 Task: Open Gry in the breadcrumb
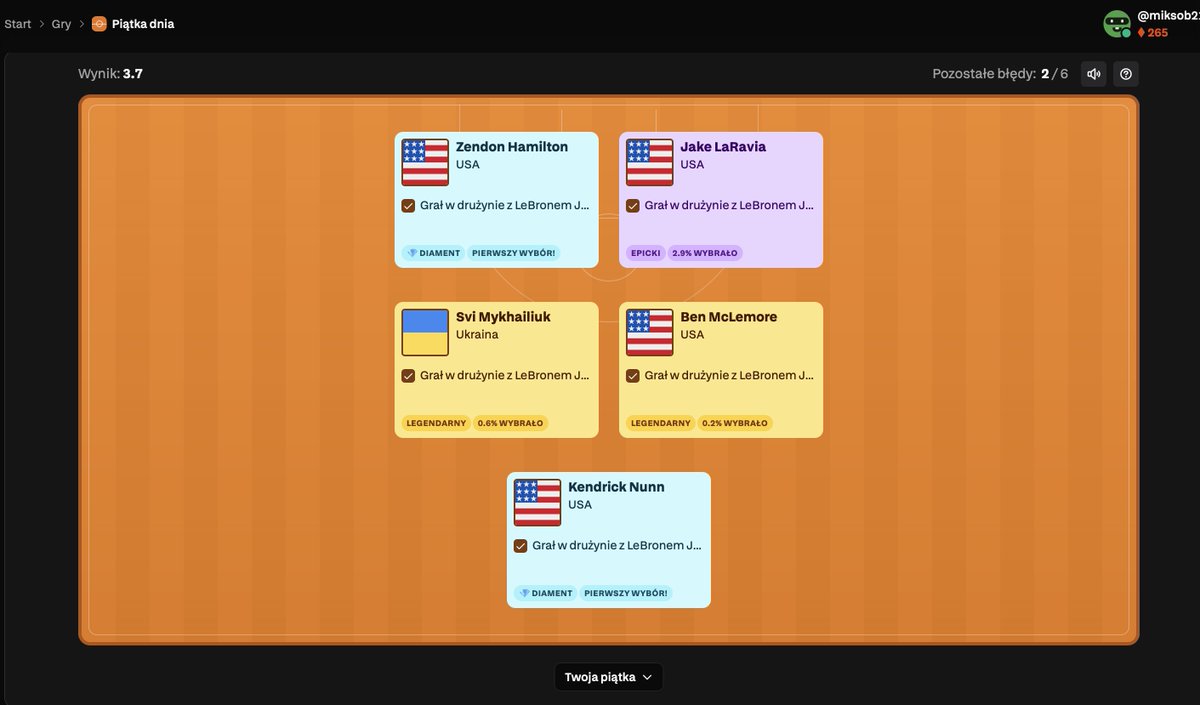62,24
